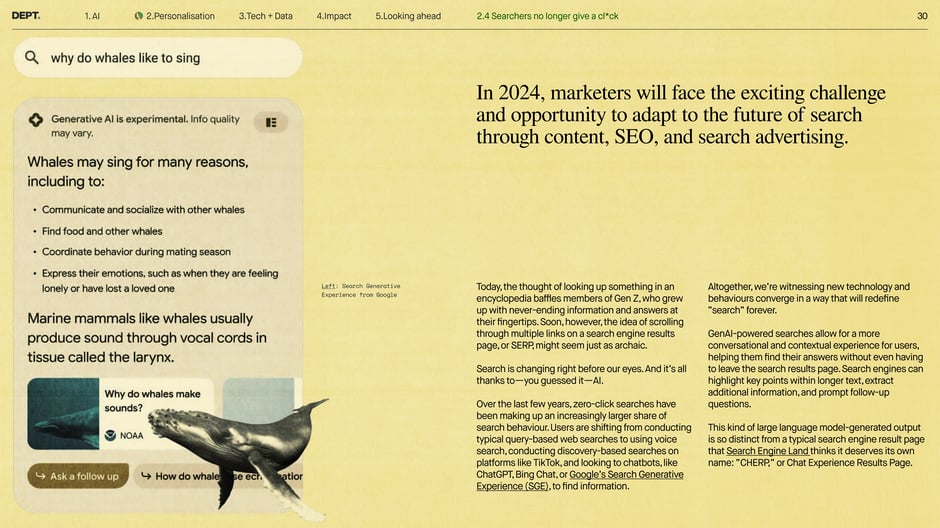Open the 2. Personalisation section
Screen dimensions: 940x528
(174, 16)
